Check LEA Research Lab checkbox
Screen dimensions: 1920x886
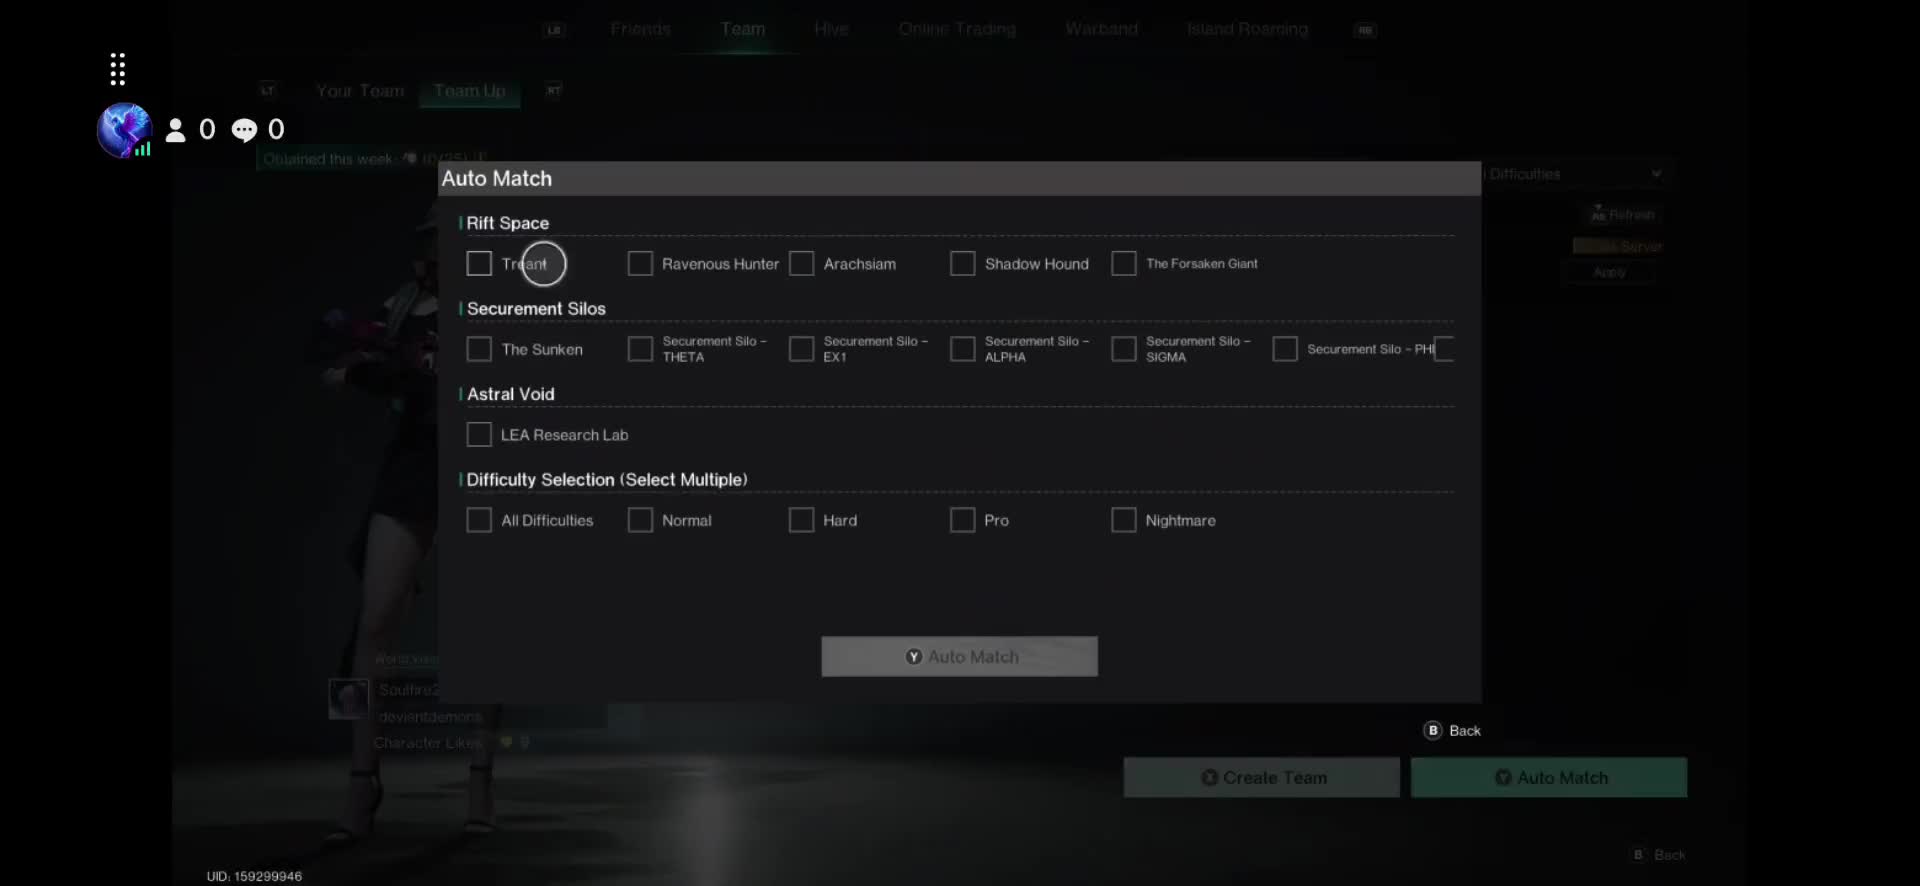pos(479,435)
